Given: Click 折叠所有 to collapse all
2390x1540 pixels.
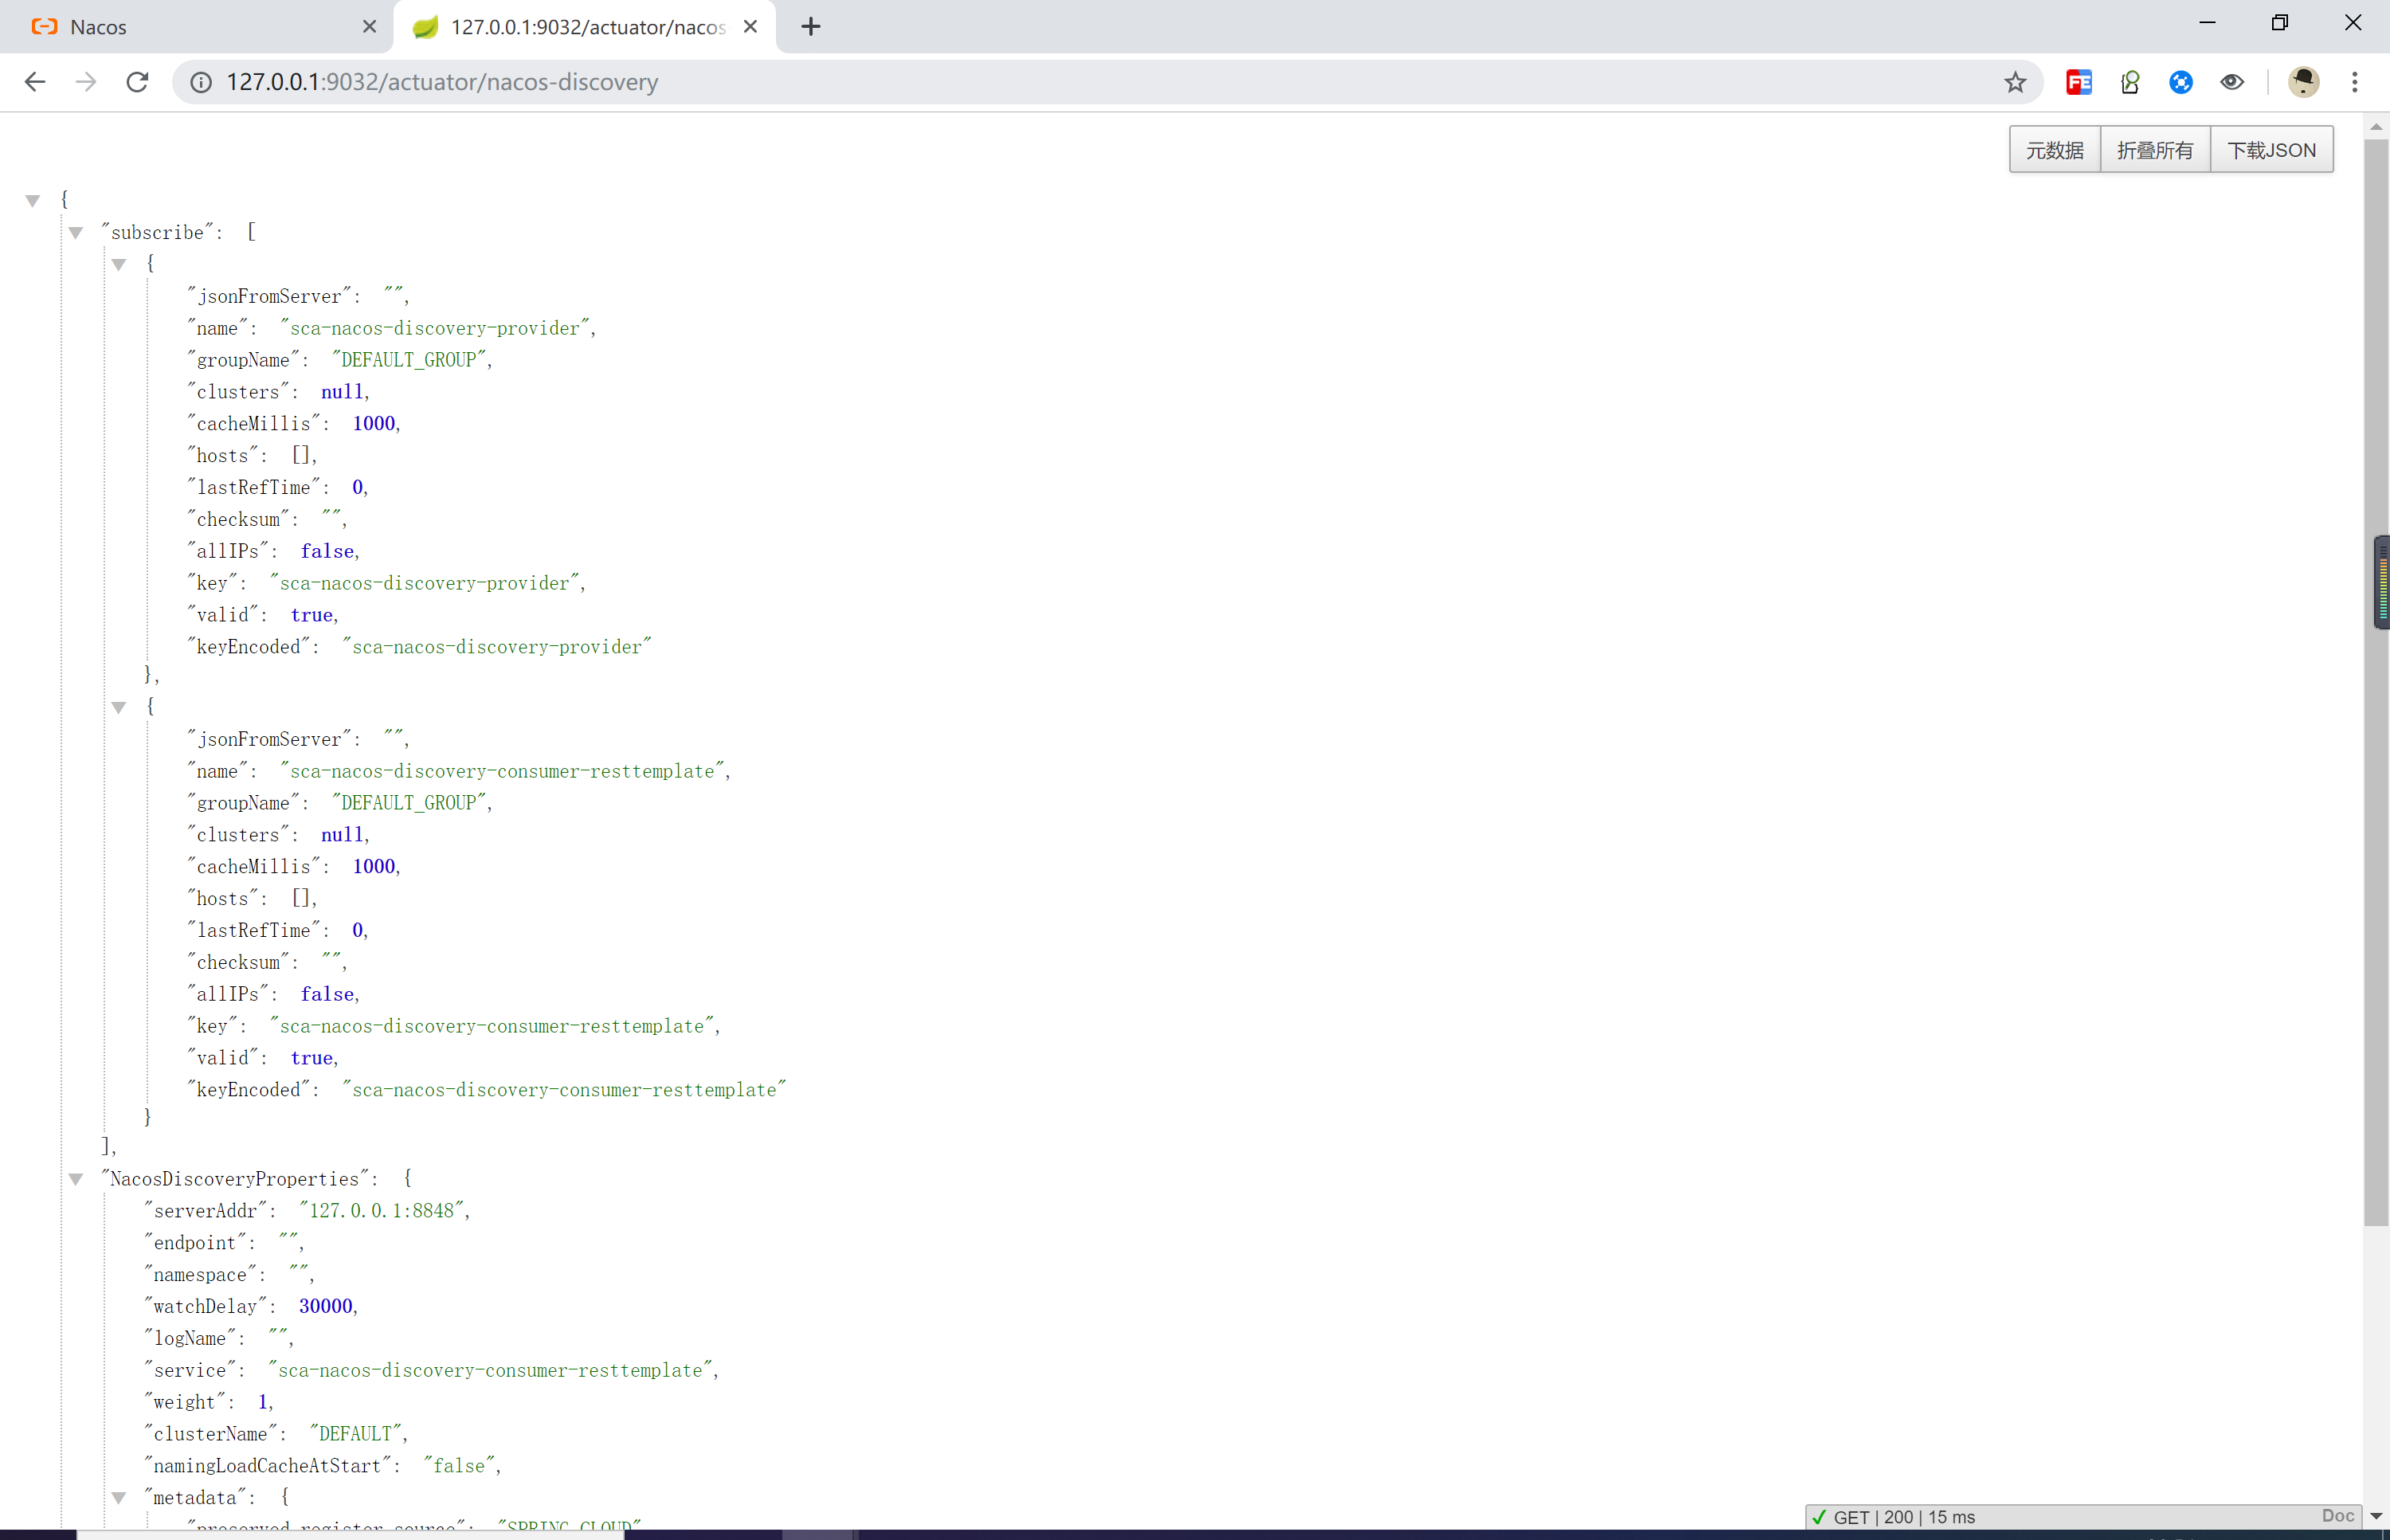Looking at the screenshot, I should click(x=2154, y=150).
